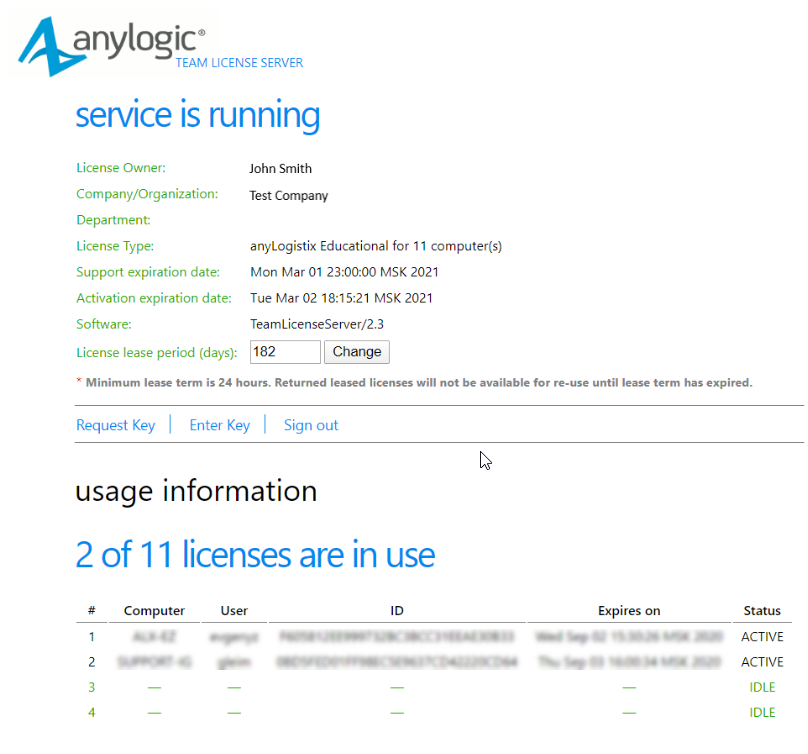808x754 pixels.
Task: Click the 'Test Company' value
Action: pos(289,196)
